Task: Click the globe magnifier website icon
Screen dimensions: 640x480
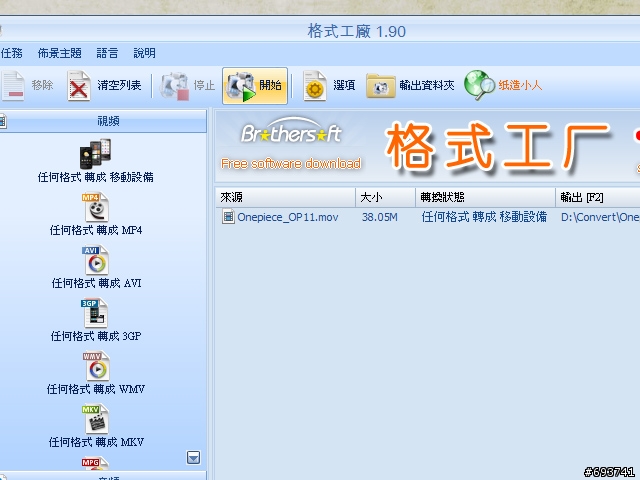Action: point(479,85)
